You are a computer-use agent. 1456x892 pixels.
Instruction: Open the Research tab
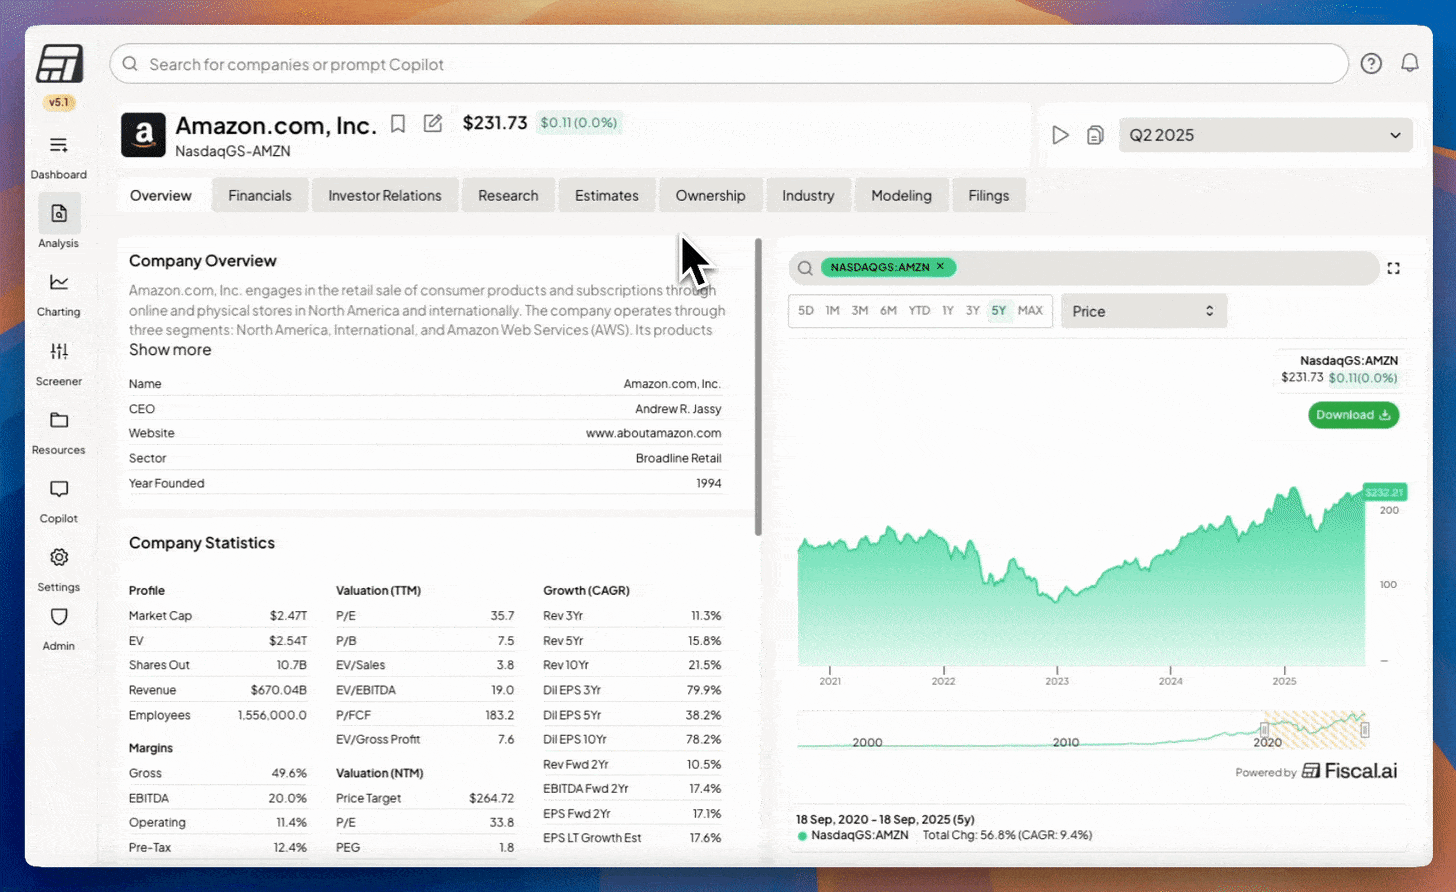[x=508, y=196]
